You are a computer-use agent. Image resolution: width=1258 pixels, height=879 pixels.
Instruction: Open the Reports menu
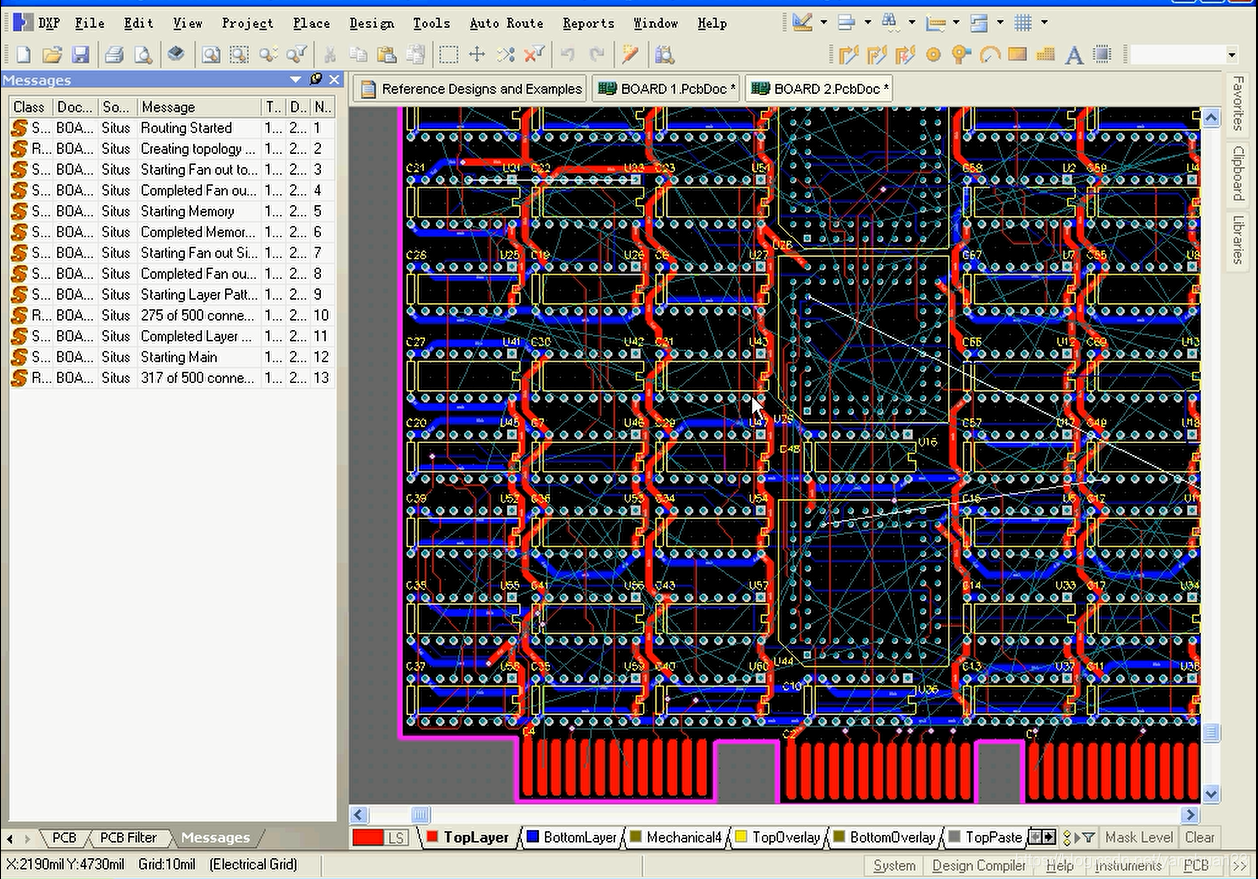(588, 23)
